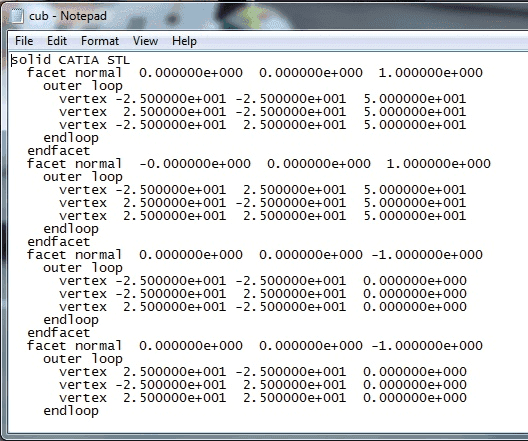Click the first 'endfacet' line
This screenshot has height=441, width=528.
59,150
